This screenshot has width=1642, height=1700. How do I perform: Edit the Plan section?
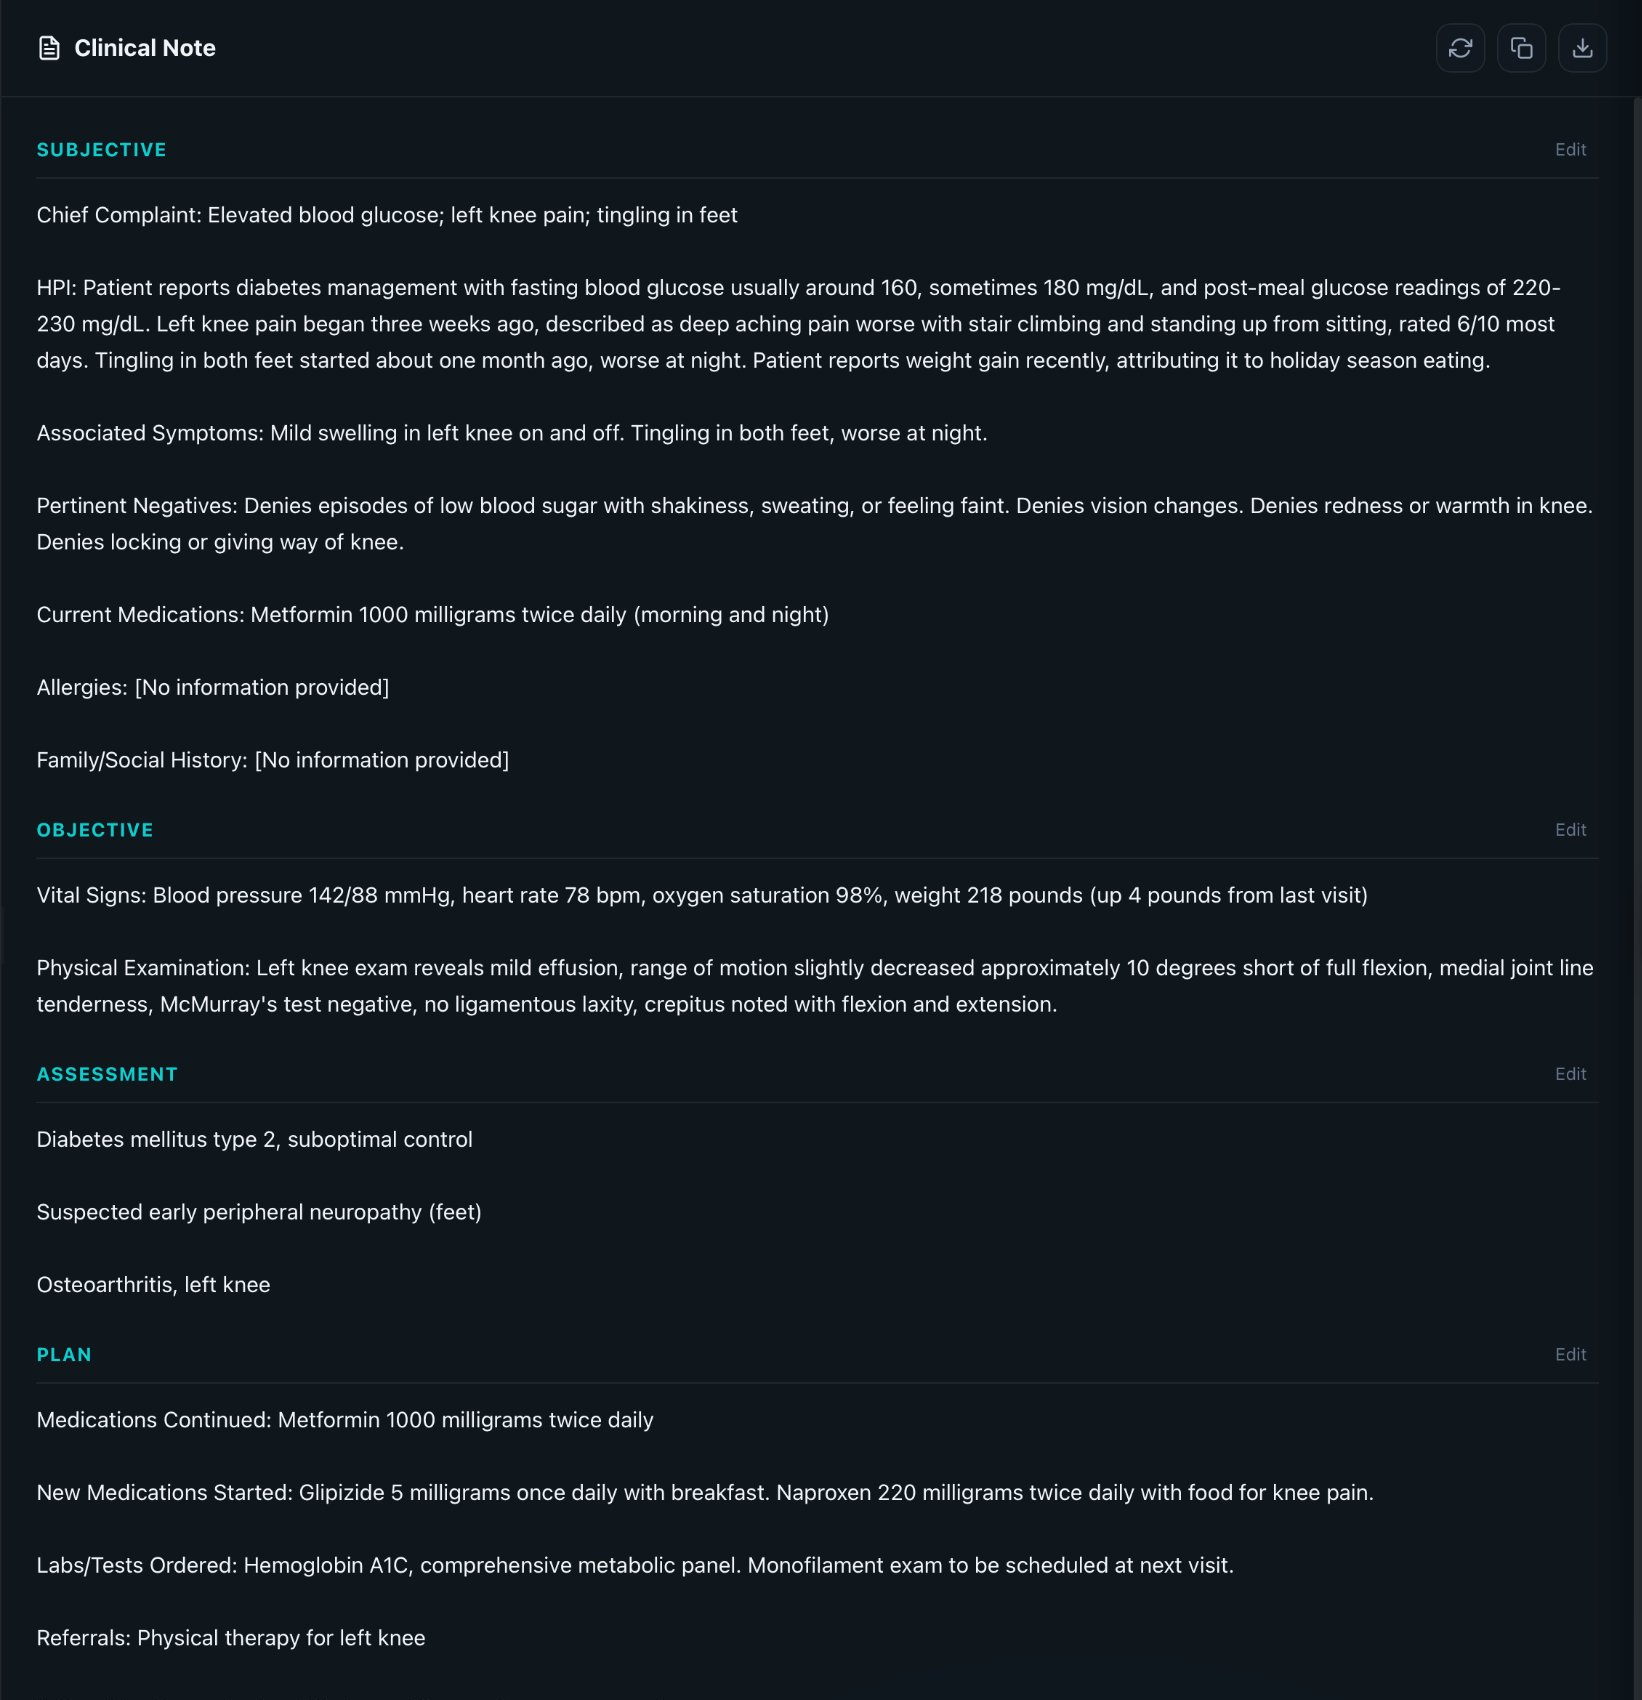tap(1569, 1354)
